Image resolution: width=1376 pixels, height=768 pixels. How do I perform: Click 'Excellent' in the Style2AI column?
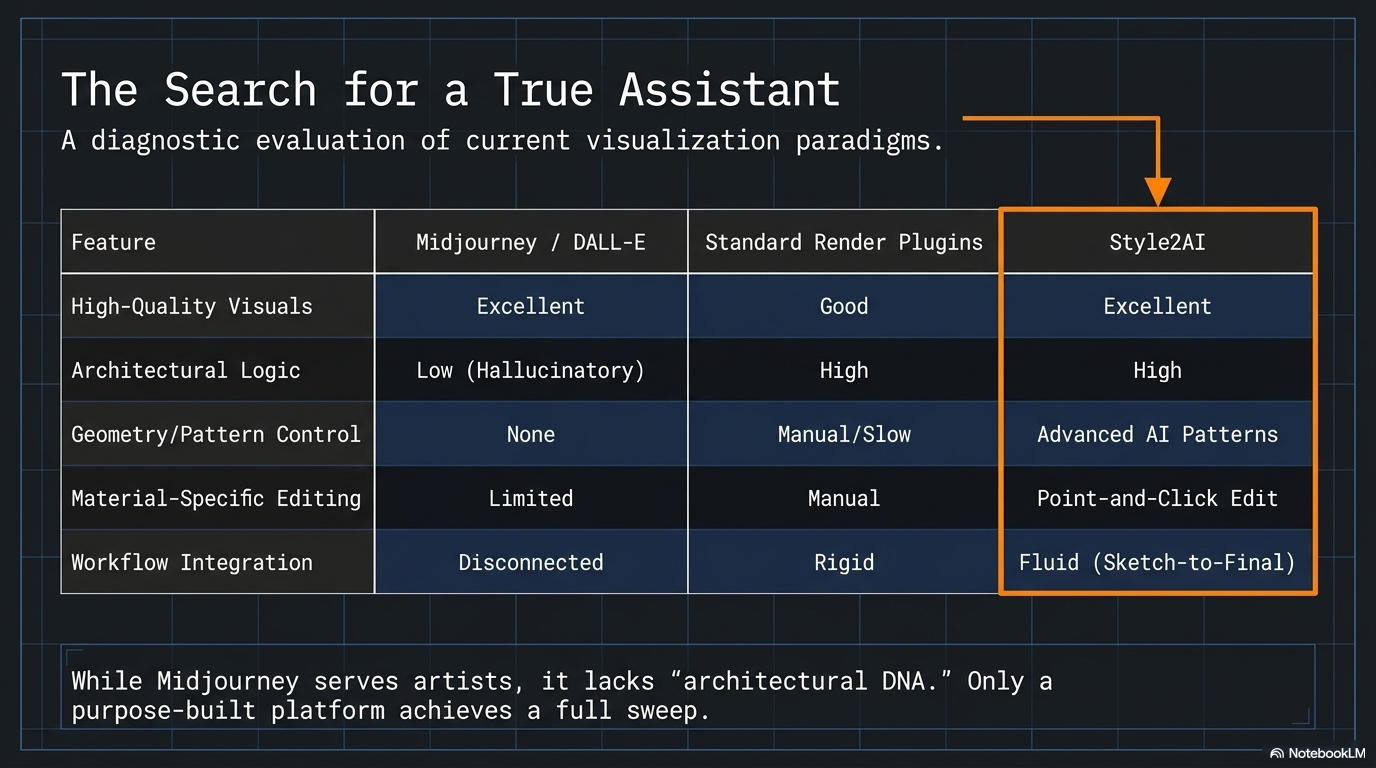click(x=1157, y=306)
